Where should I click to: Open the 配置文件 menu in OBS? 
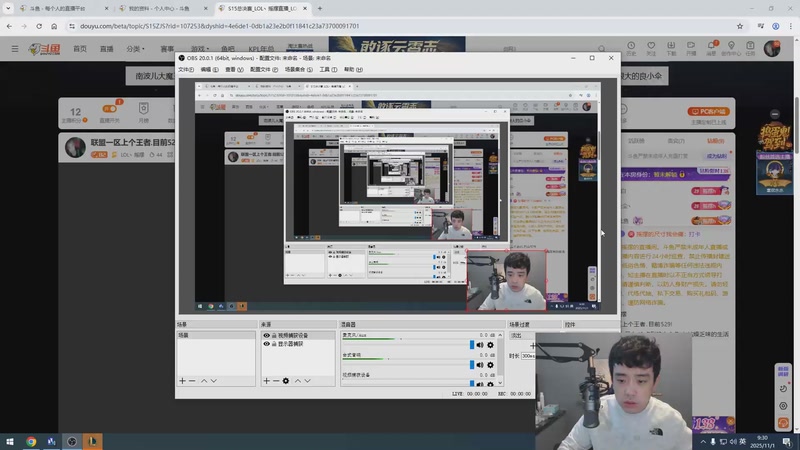point(264,69)
